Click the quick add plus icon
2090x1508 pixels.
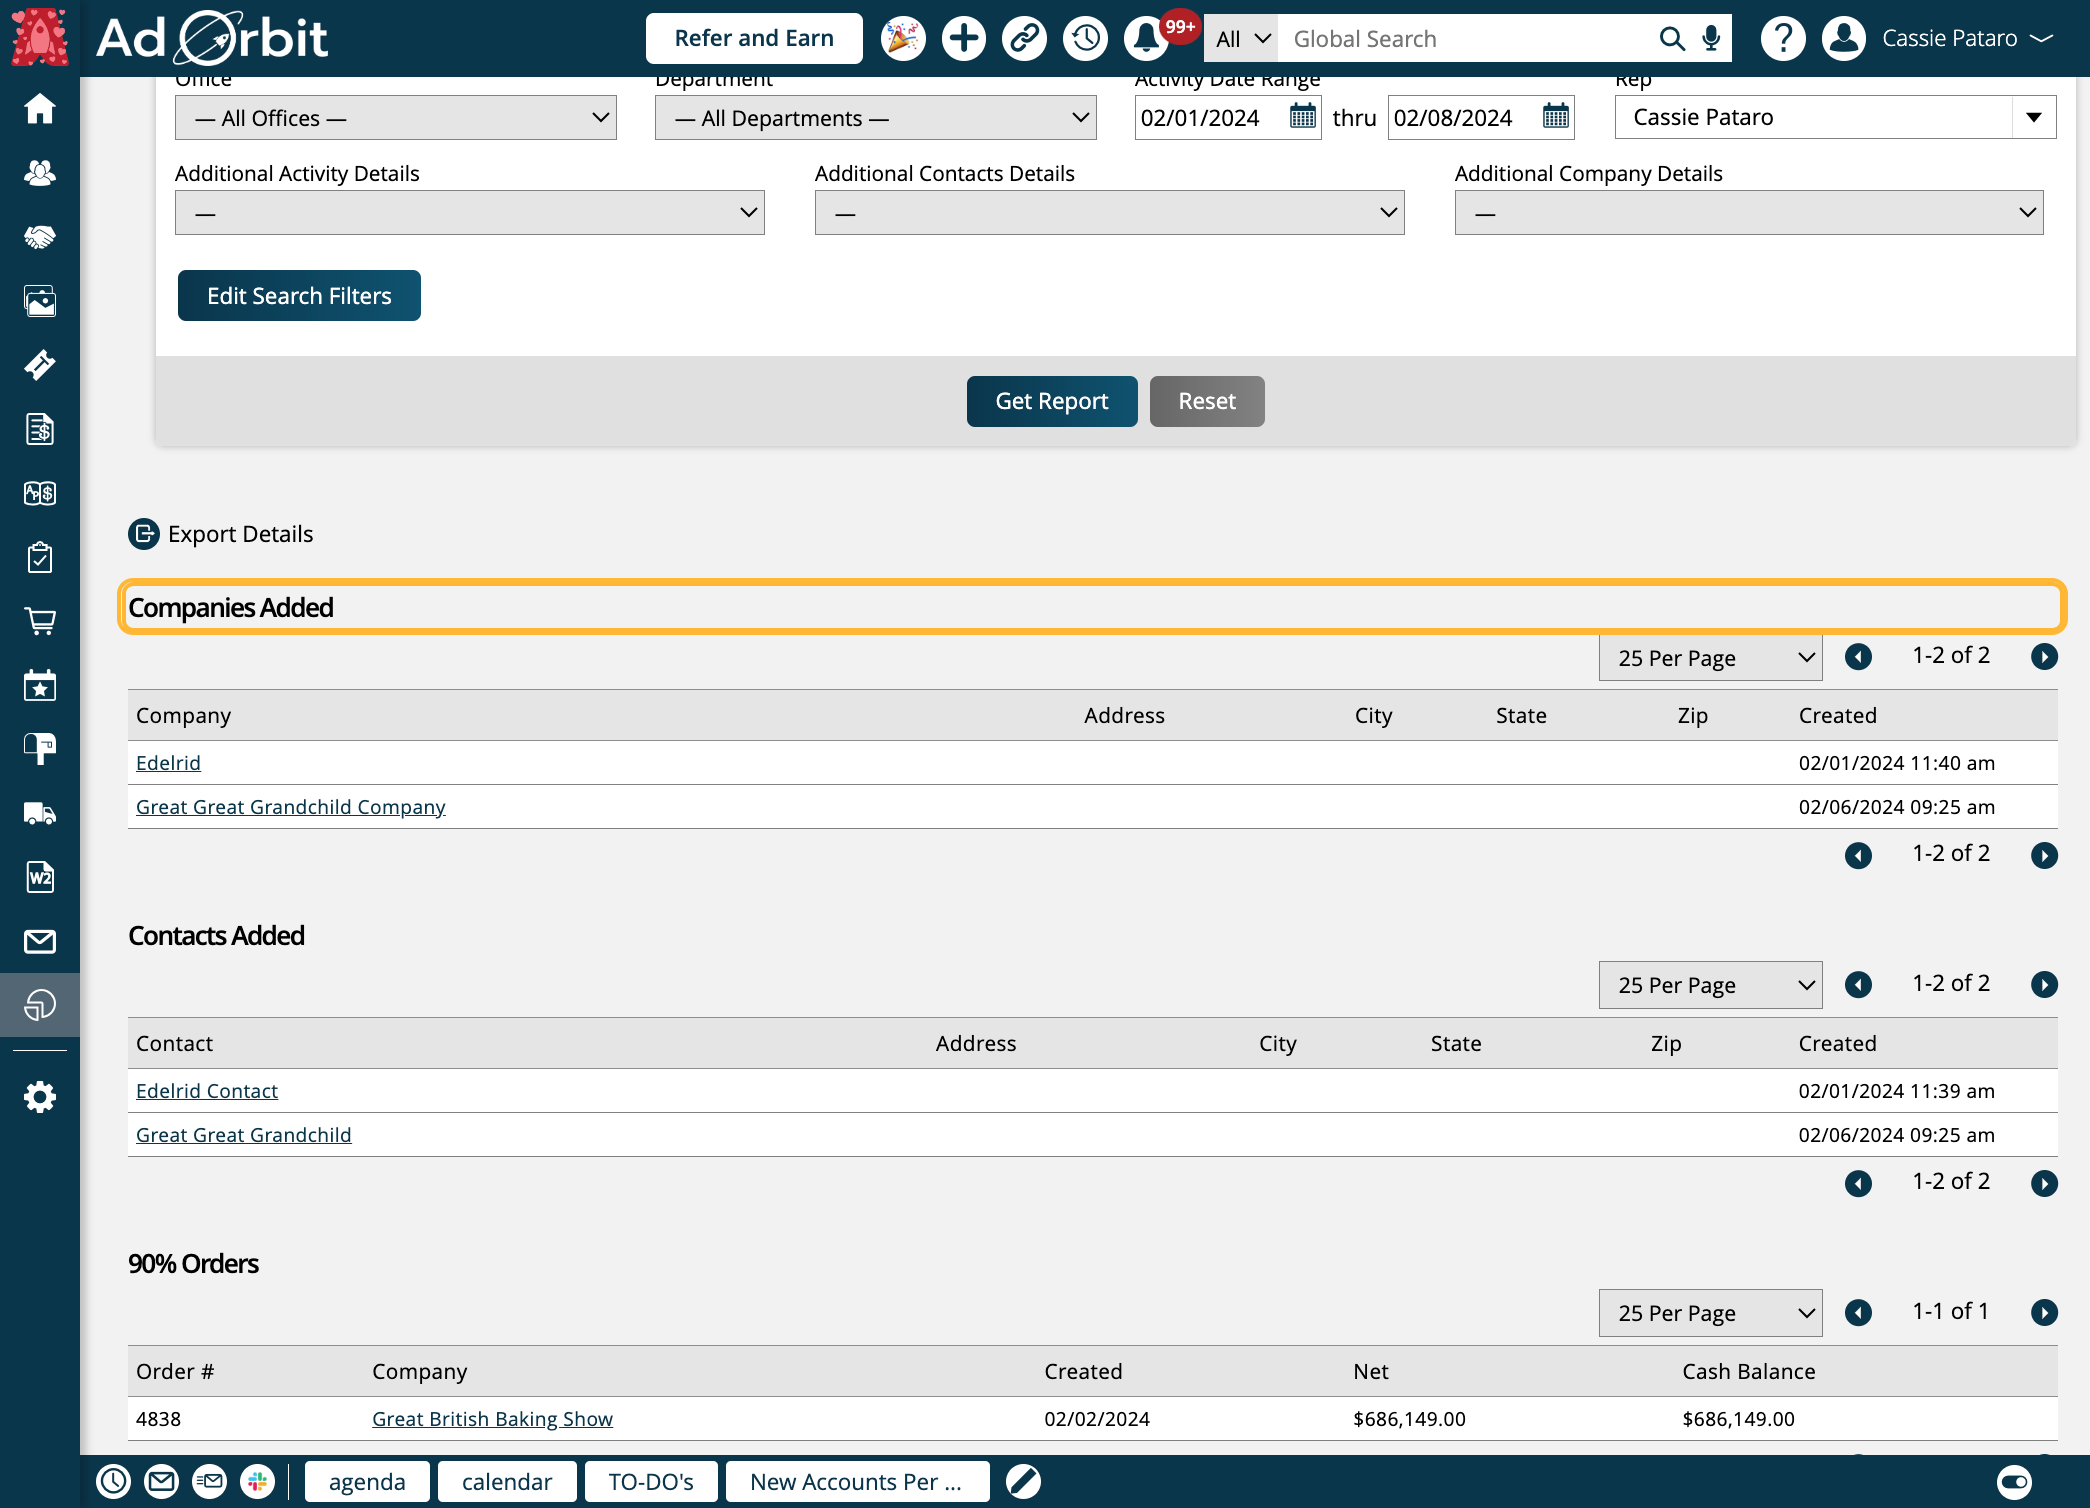963,39
